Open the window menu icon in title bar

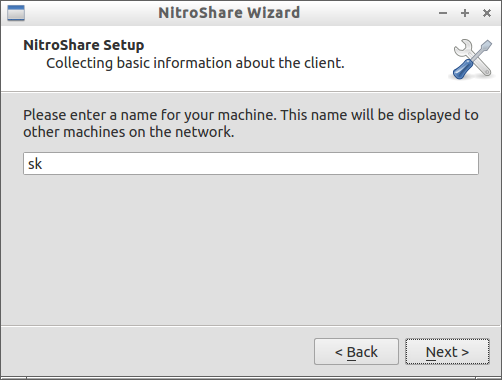pos(16,13)
